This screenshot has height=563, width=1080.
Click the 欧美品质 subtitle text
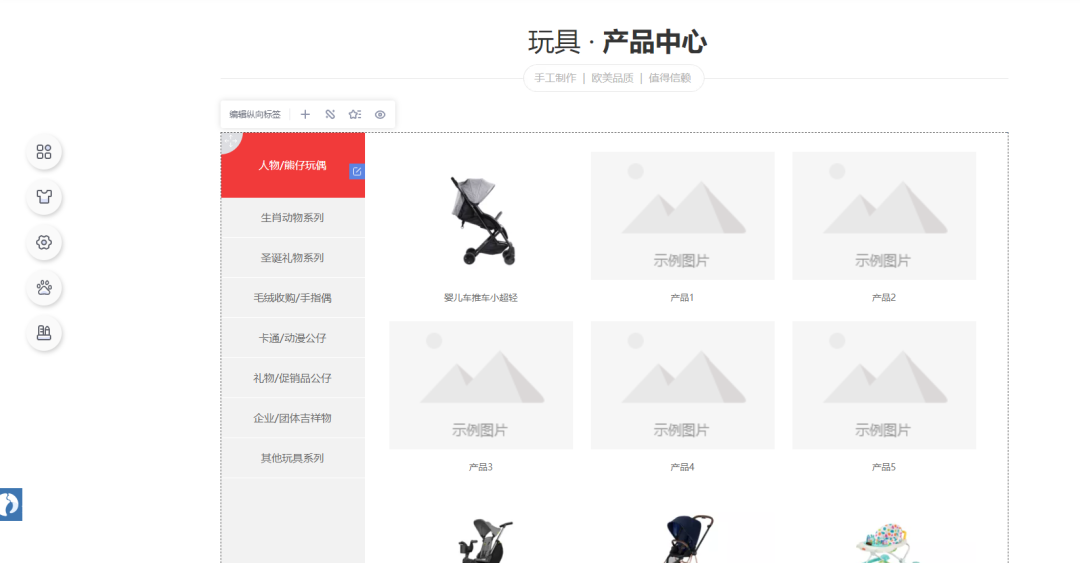(612, 78)
